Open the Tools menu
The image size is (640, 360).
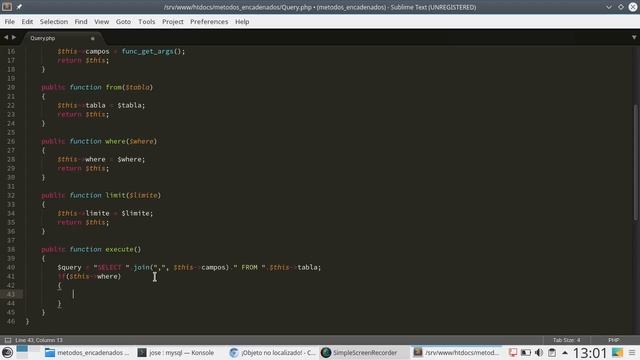coord(147,22)
